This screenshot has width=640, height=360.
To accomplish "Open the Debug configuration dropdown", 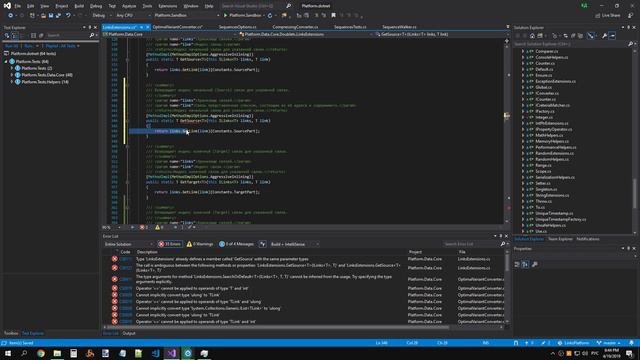I will 102,16.
